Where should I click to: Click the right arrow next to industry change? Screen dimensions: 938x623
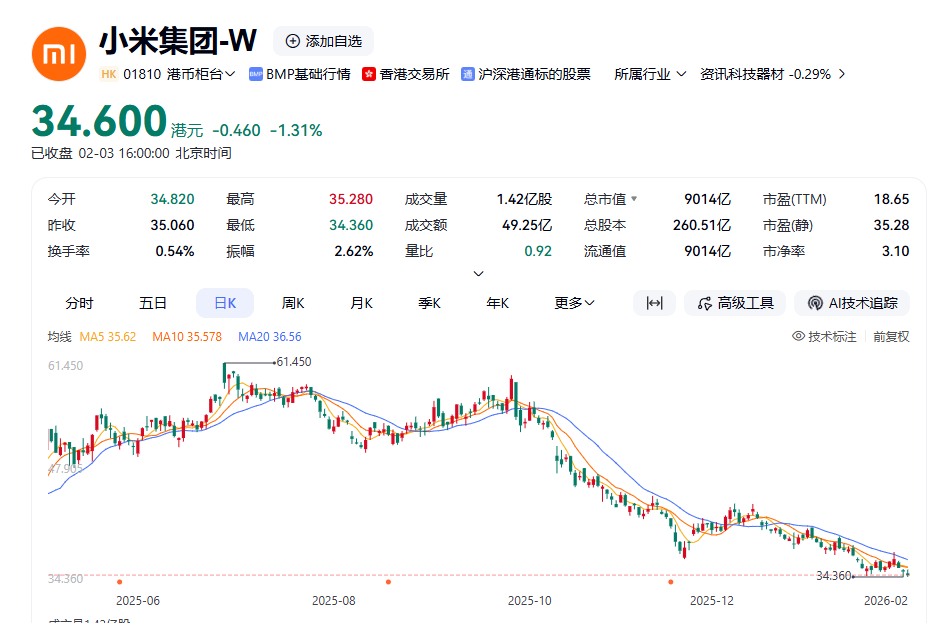coord(842,74)
